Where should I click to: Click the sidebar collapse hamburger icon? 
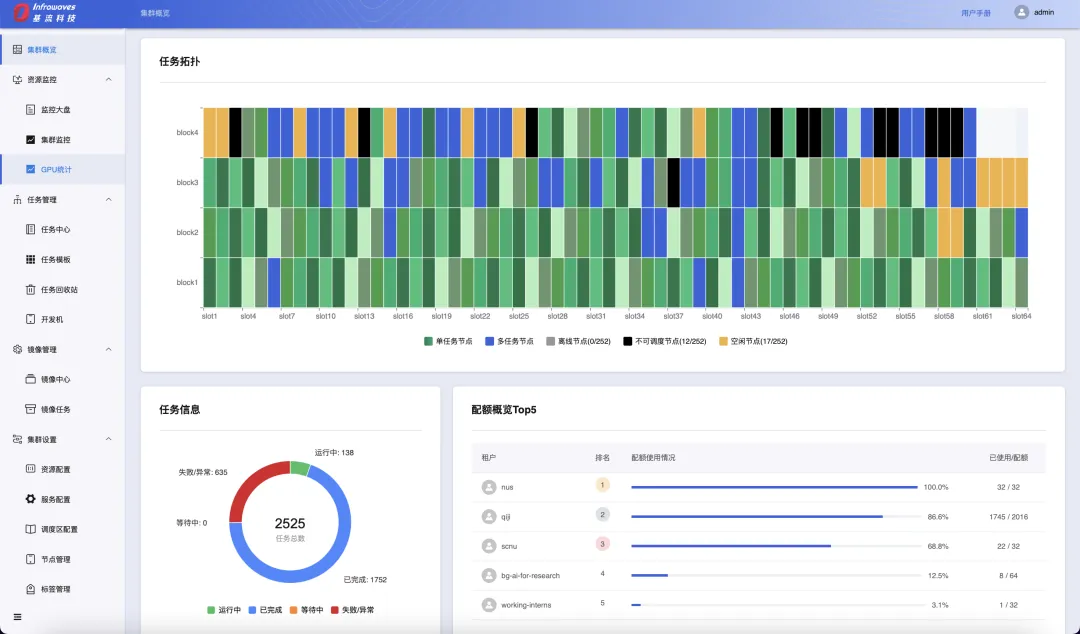(17, 617)
